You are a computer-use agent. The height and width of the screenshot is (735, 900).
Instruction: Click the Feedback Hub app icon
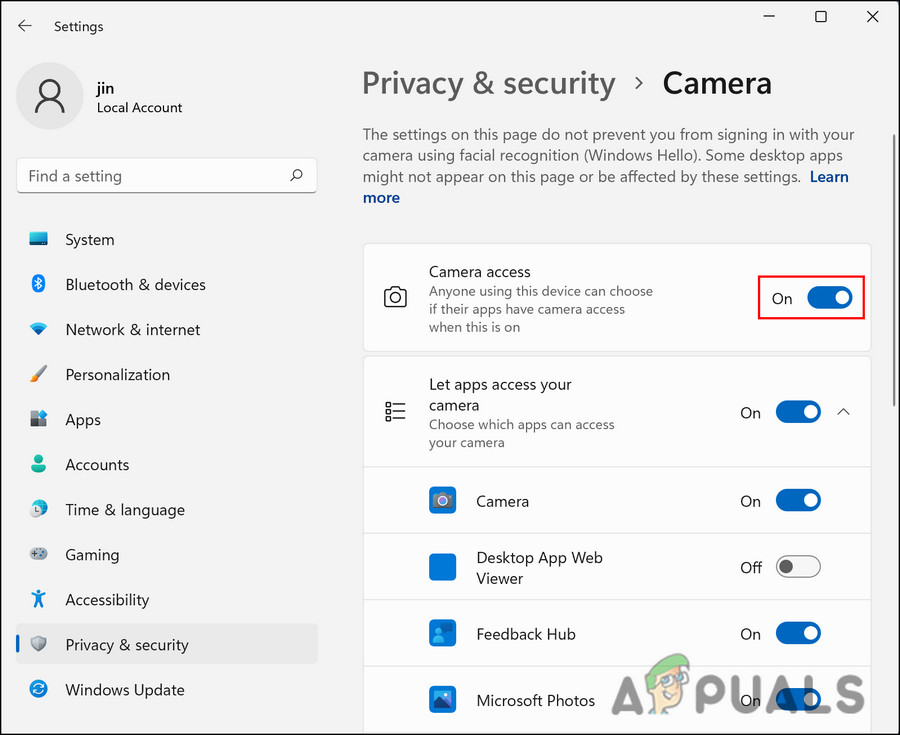442,634
